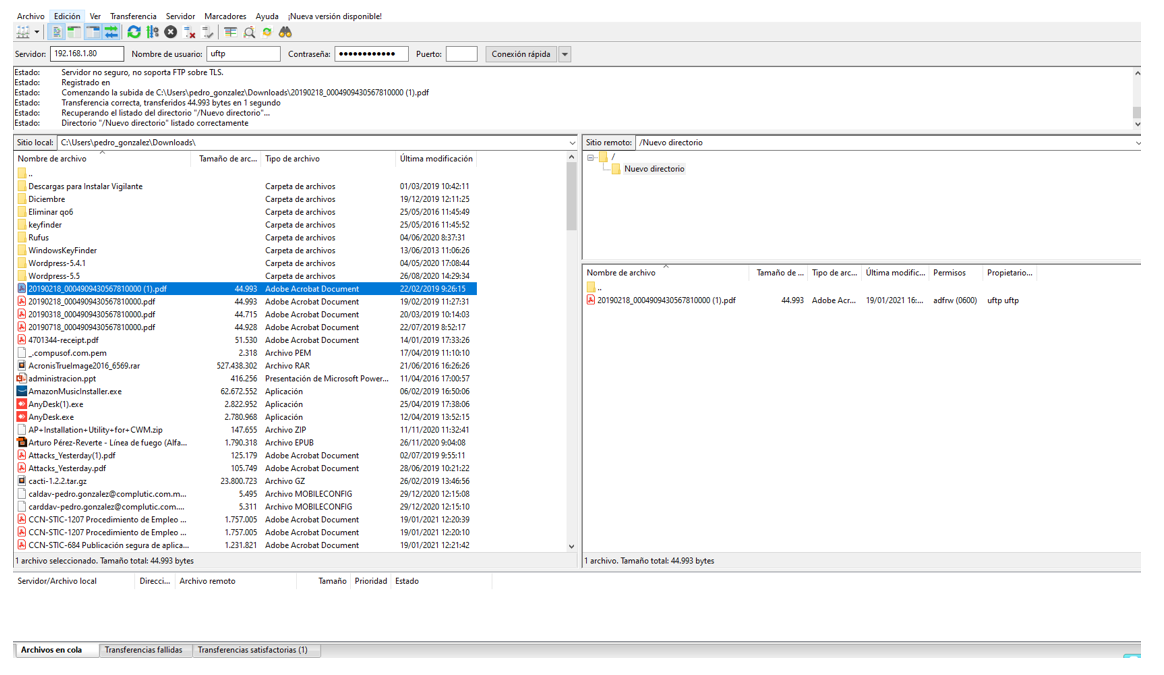The image size is (1164, 675).
Task: Click the remote PDF file icon
Action: 591,300
